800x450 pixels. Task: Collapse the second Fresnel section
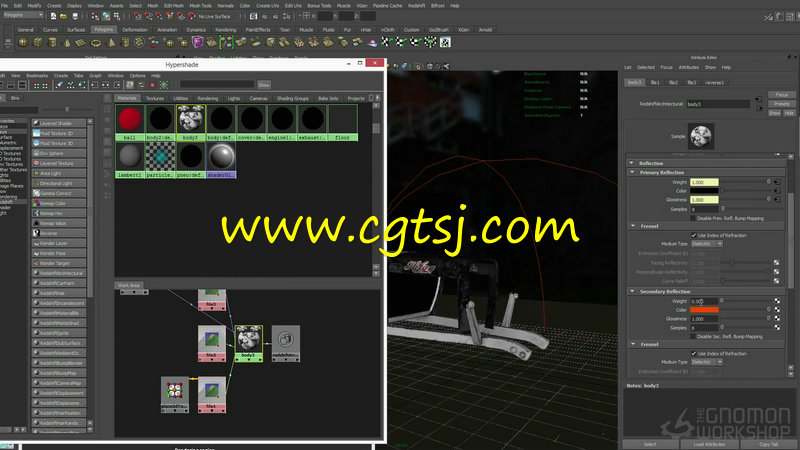pos(633,344)
